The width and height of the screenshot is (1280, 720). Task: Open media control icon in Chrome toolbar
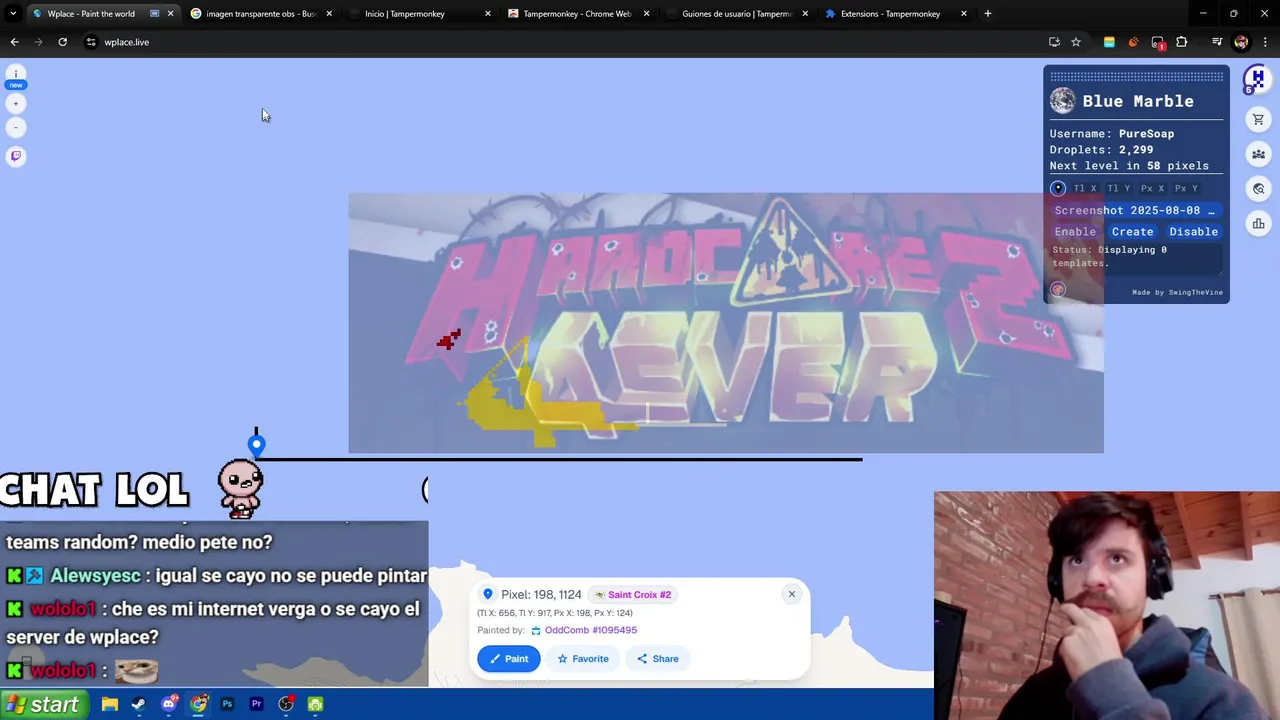pyautogui.click(x=1217, y=42)
